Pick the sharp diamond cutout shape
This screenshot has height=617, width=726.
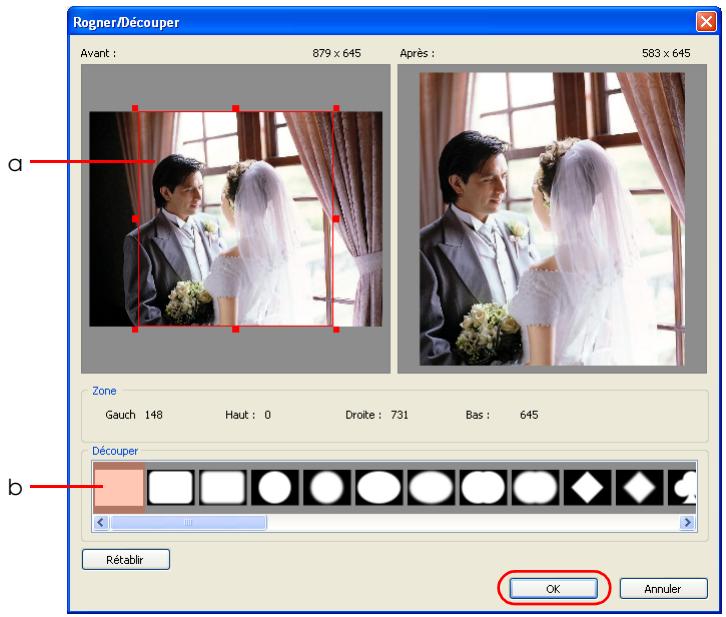tap(587, 487)
